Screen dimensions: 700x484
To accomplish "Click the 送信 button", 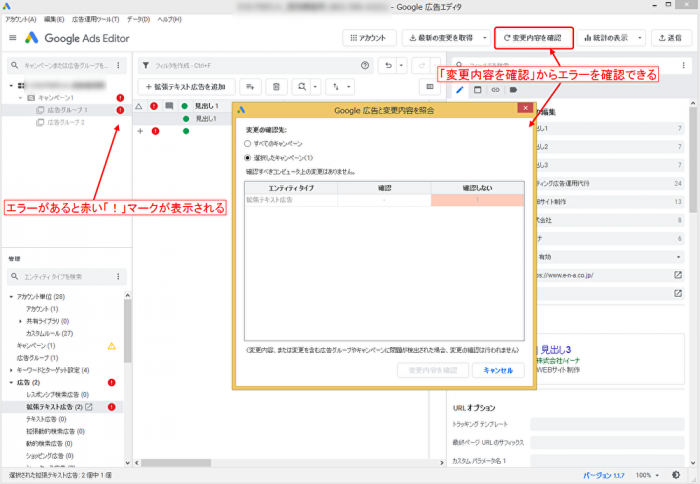I will (671, 38).
